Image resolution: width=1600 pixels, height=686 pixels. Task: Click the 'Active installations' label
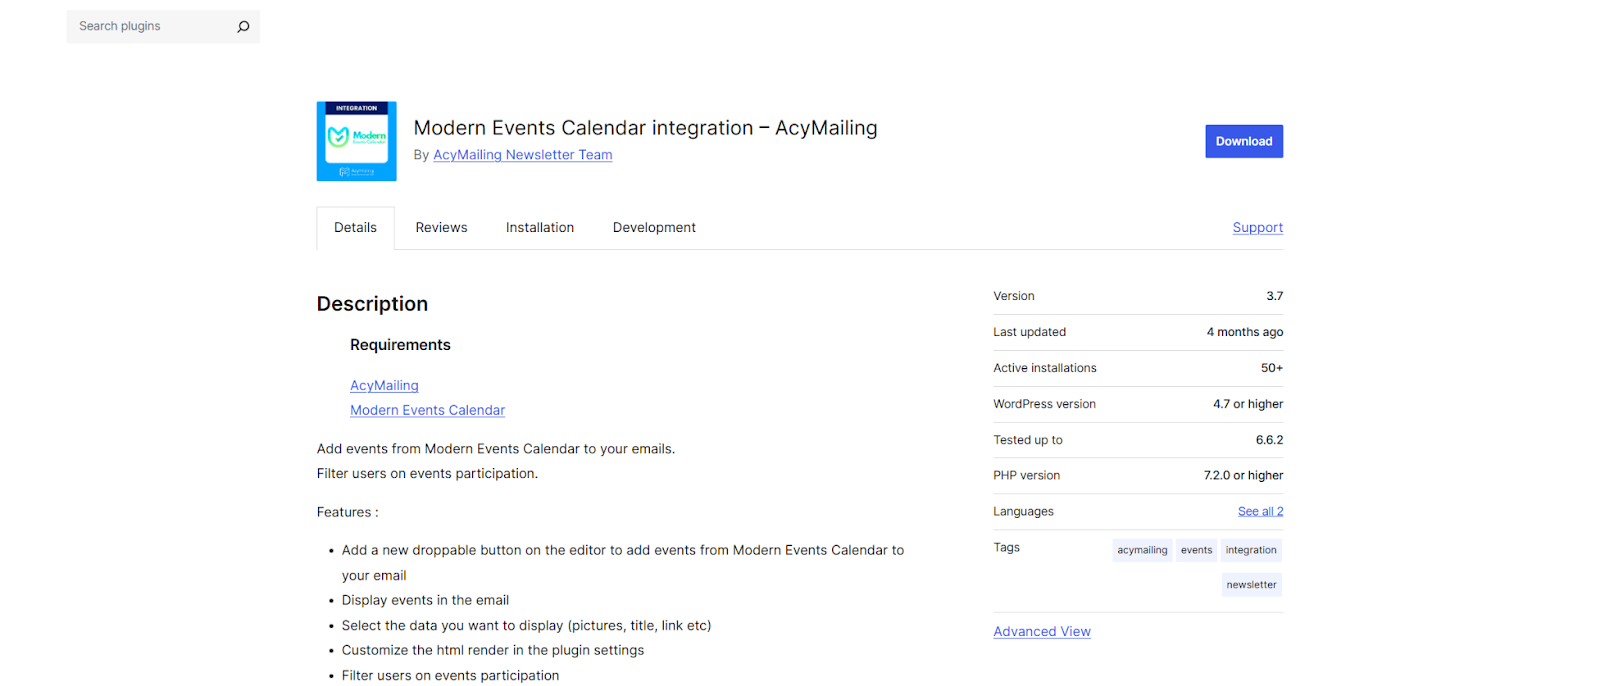[1044, 368]
